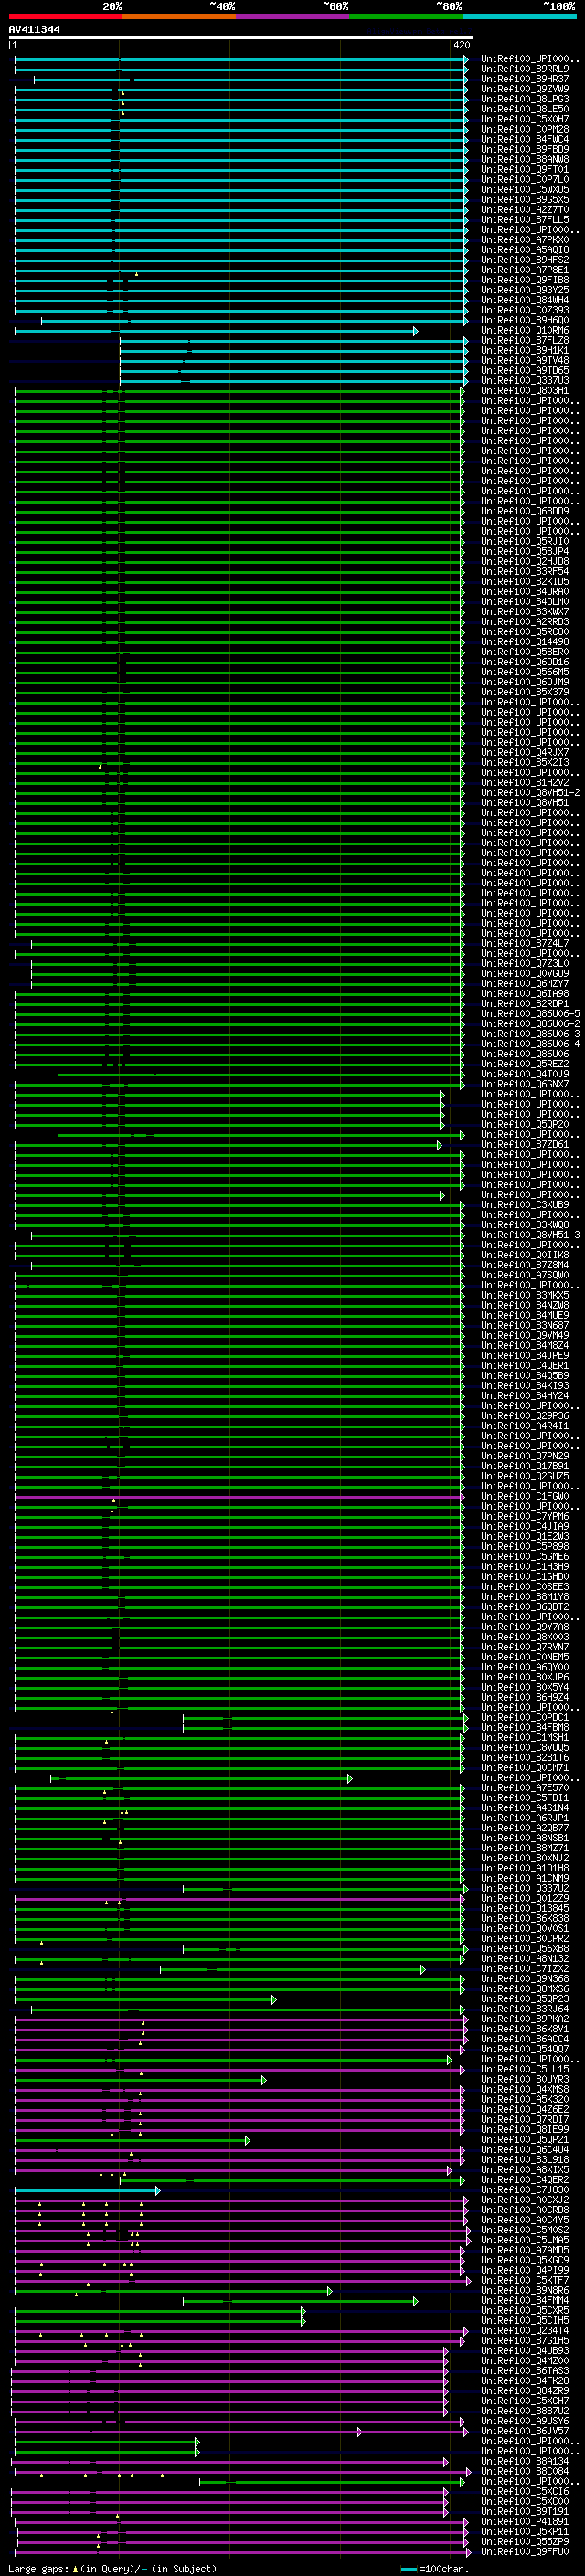
Task: Select the UniRef100_Q5RJI0 label
Action: pyautogui.click(x=525, y=542)
